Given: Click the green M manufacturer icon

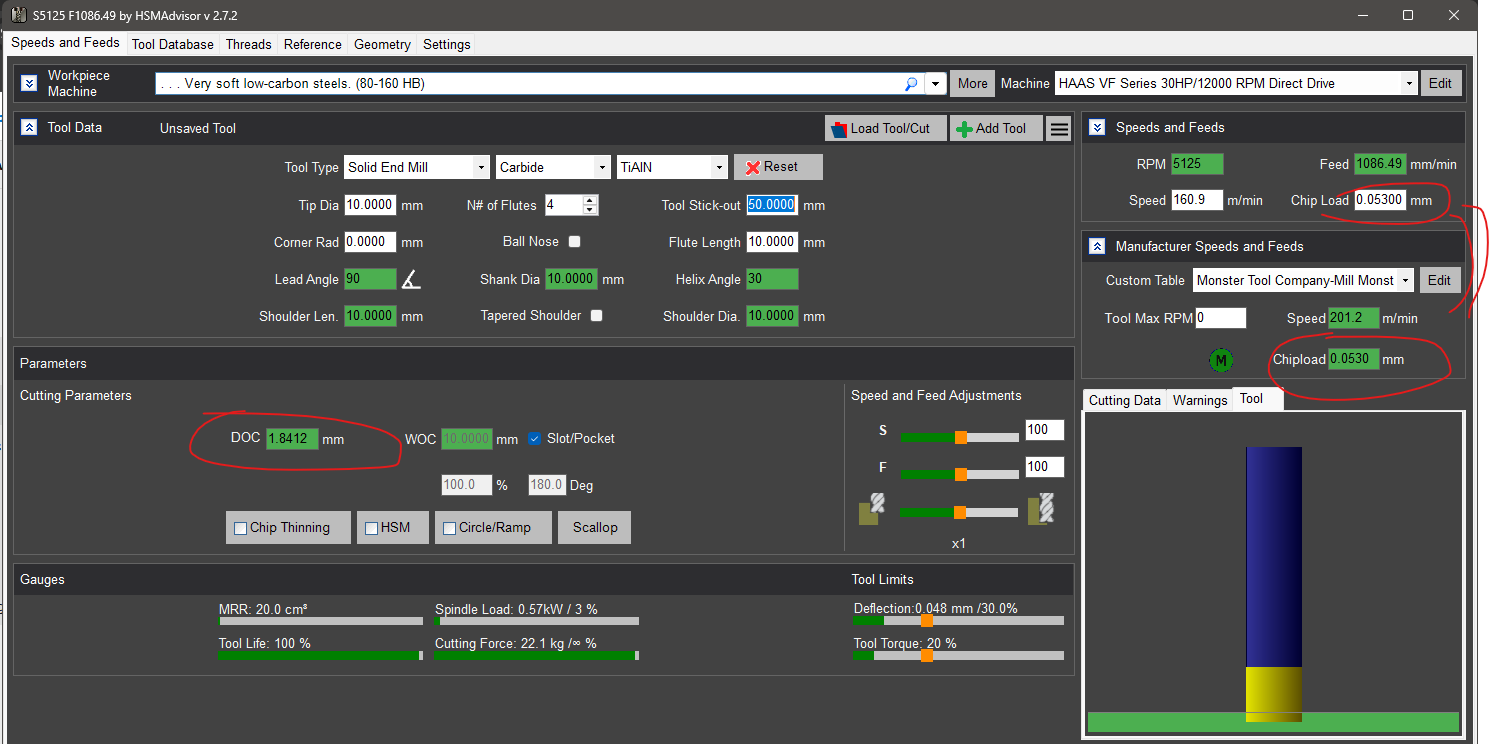Looking at the screenshot, I should [x=1220, y=360].
